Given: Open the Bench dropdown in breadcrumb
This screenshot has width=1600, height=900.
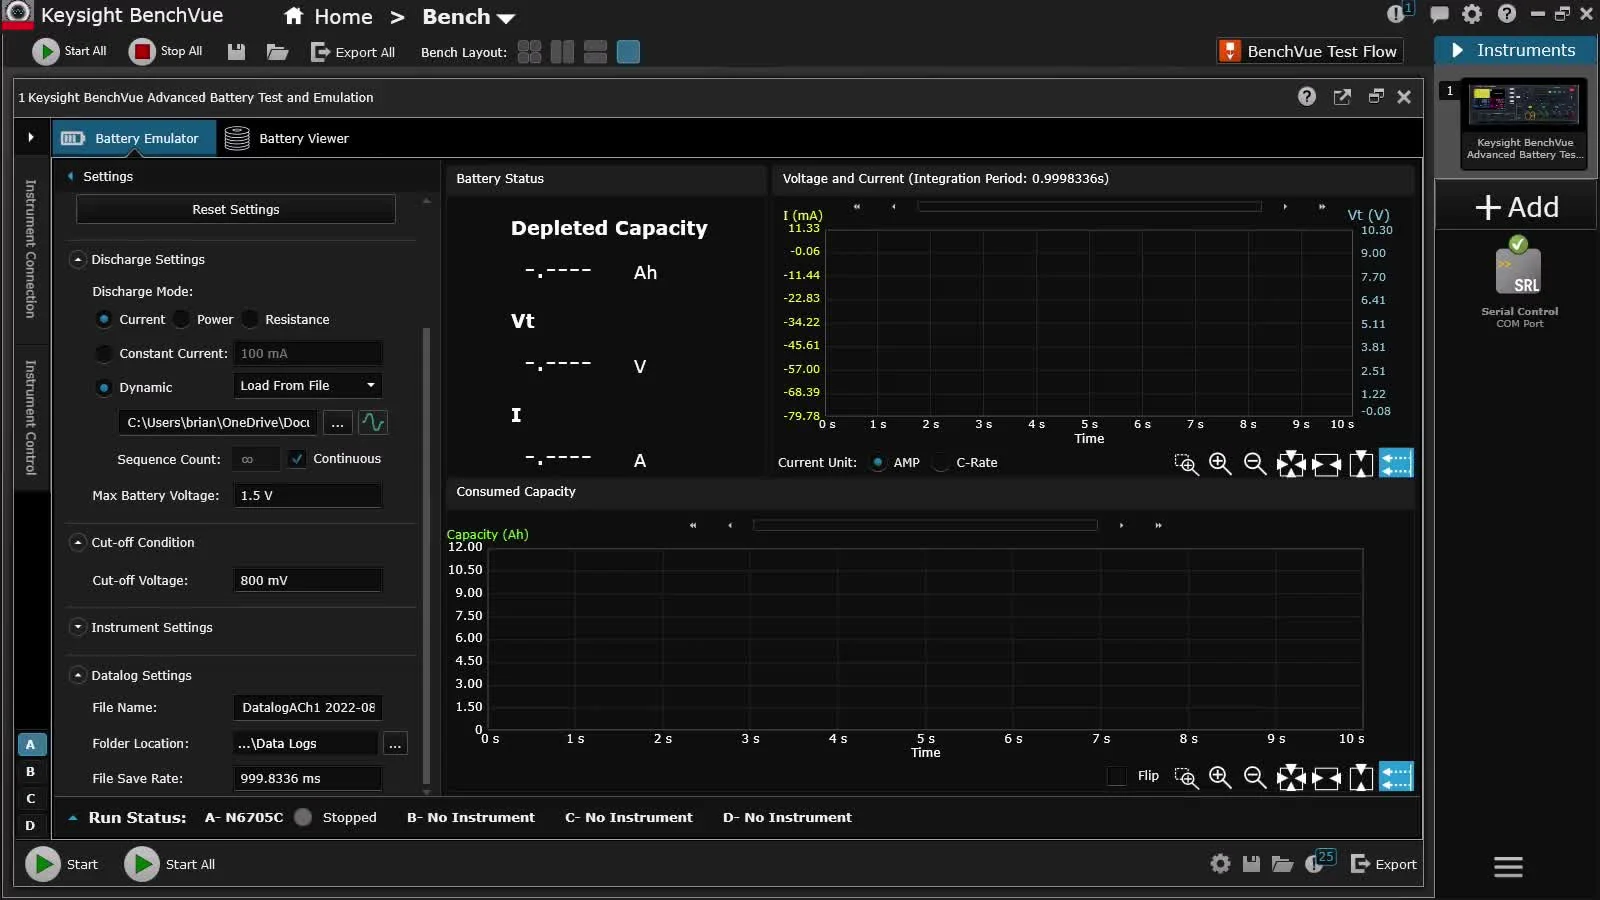Looking at the screenshot, I should (468, 17).
